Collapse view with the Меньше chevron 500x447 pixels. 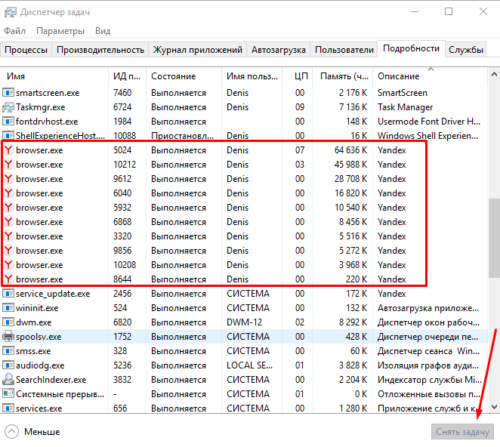[x=12, y=432]
